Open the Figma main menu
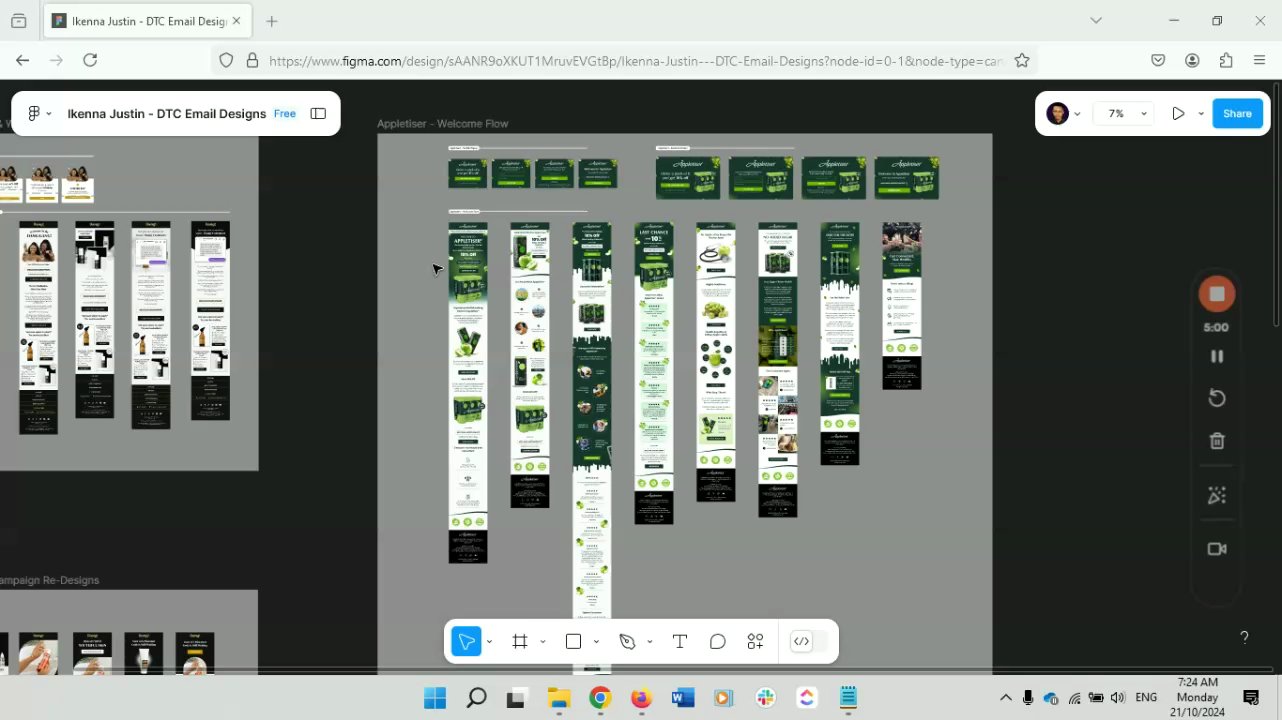1282x720 pixels. click(x=39, y=114)
